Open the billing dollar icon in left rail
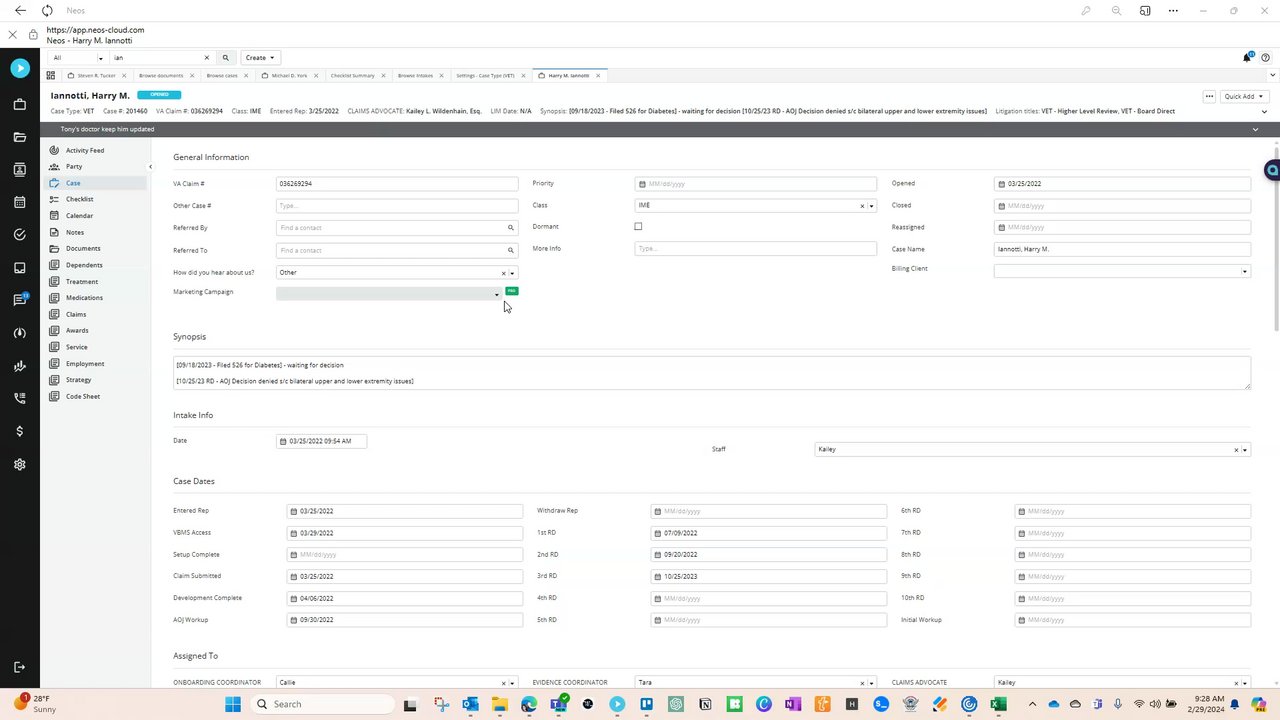The image size is (1280, 720). 20,431
